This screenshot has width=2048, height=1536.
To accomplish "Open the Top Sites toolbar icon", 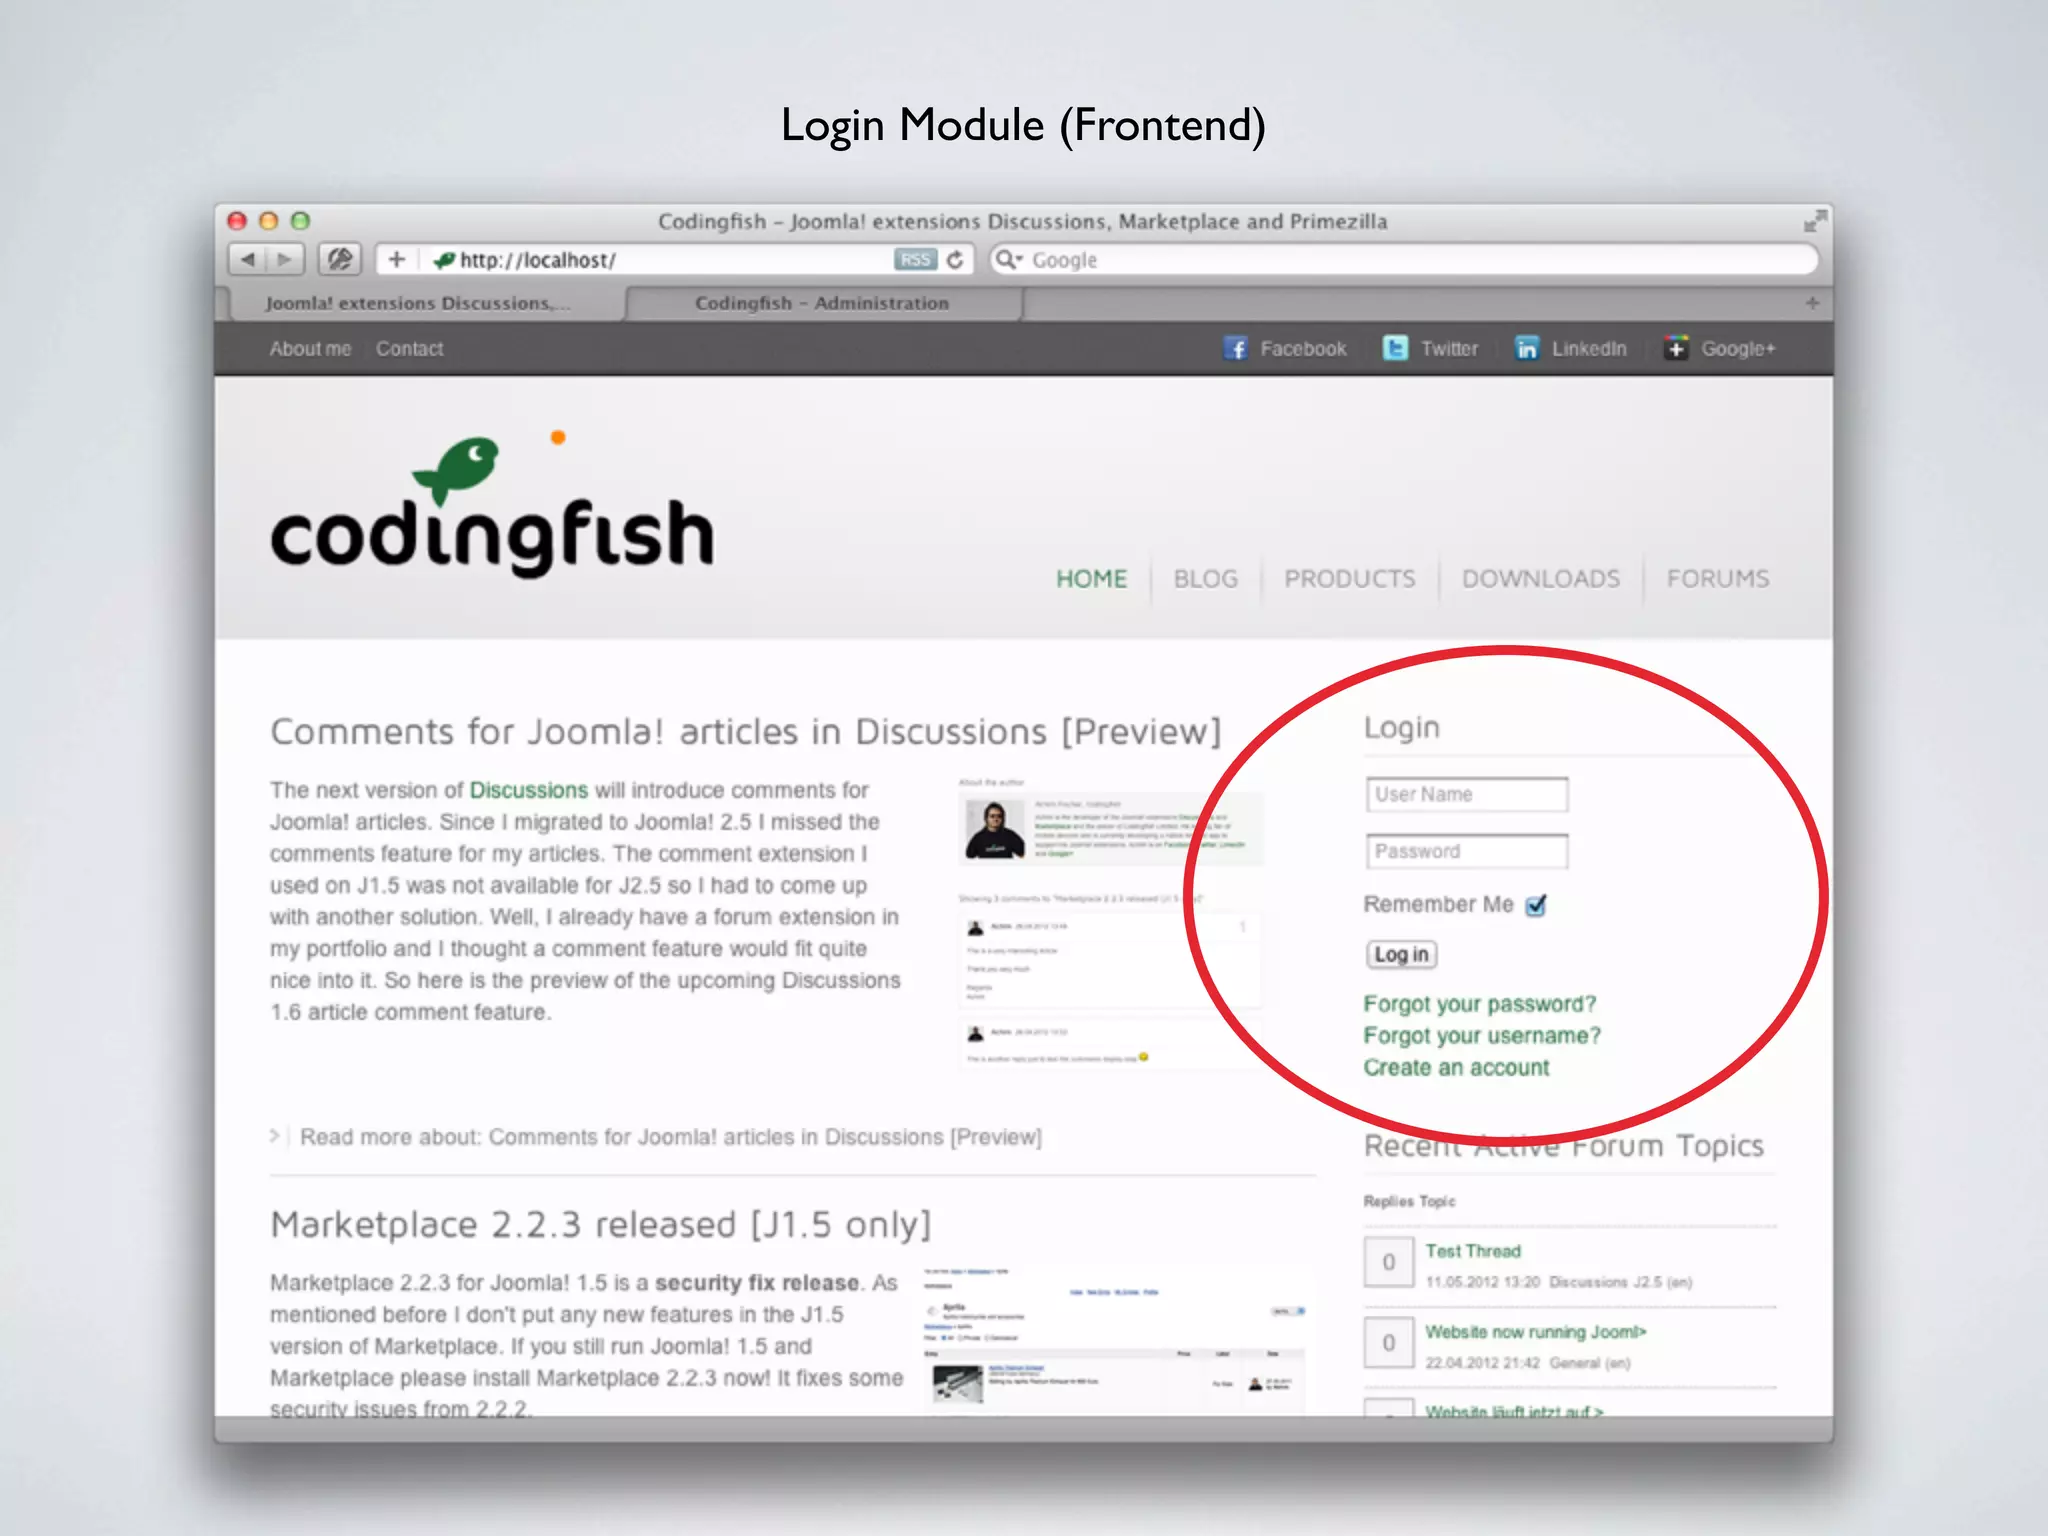I will click(340, 260).
